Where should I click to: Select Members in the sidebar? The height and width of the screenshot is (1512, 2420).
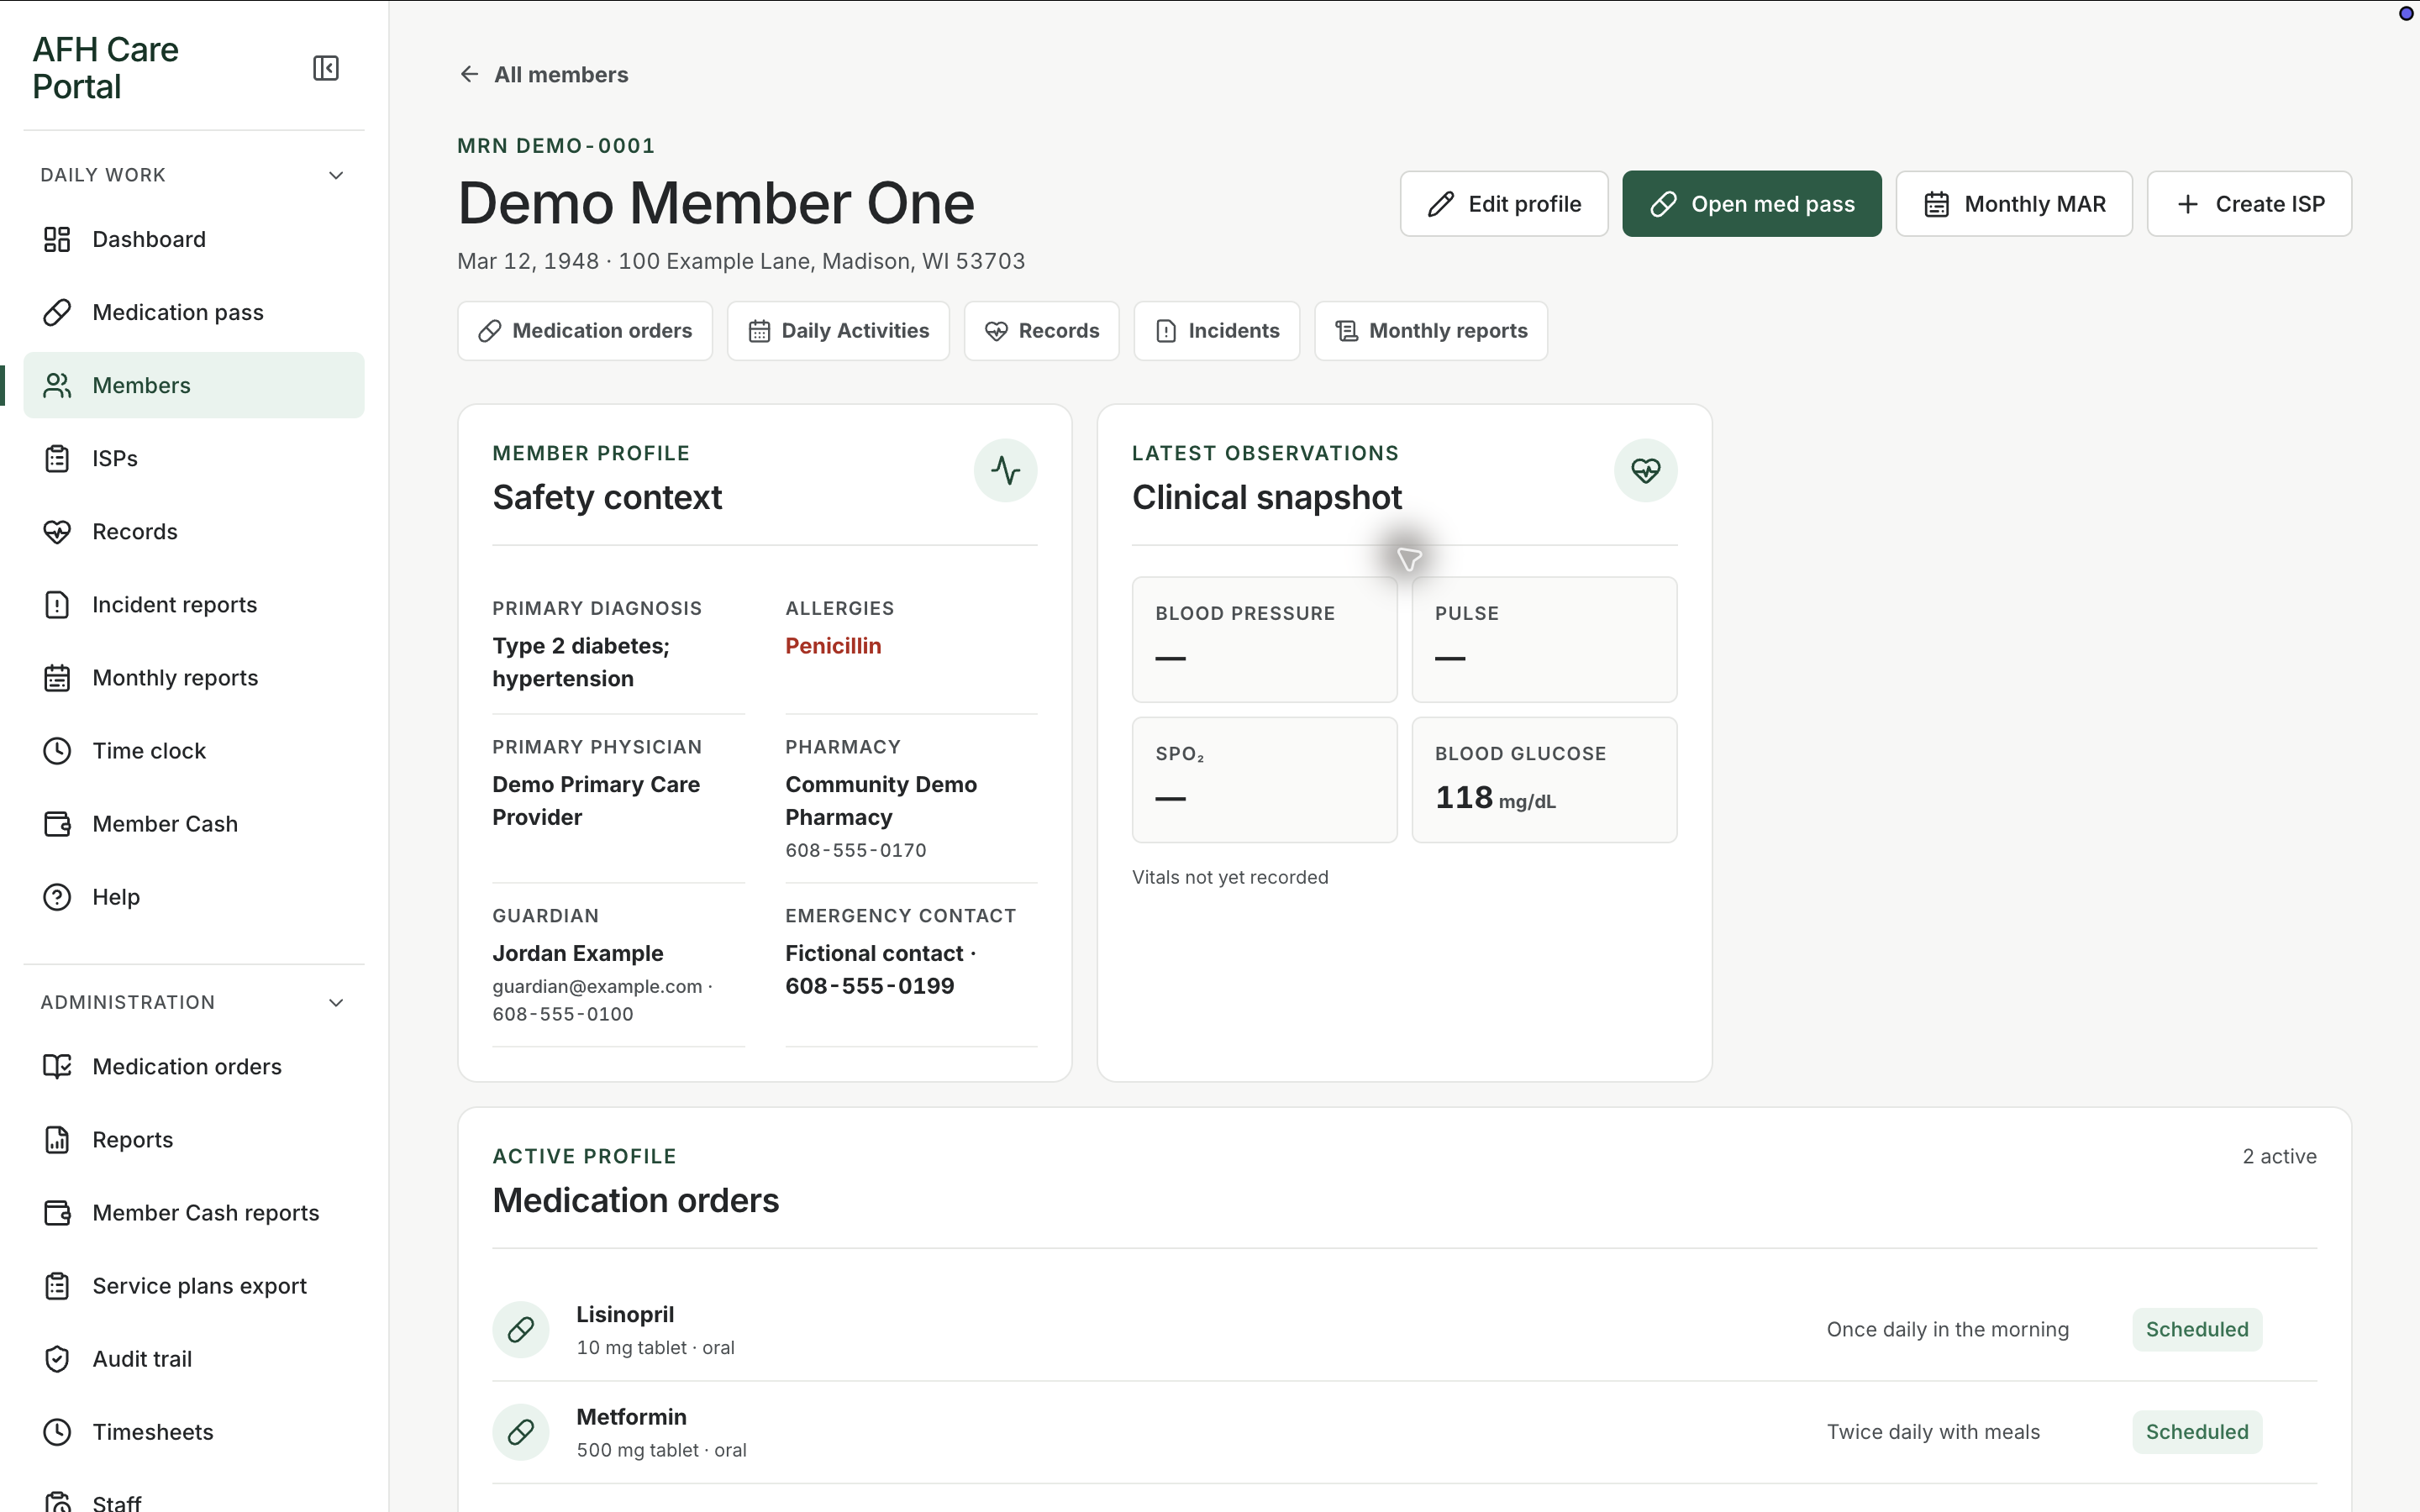tap(194, 385)
